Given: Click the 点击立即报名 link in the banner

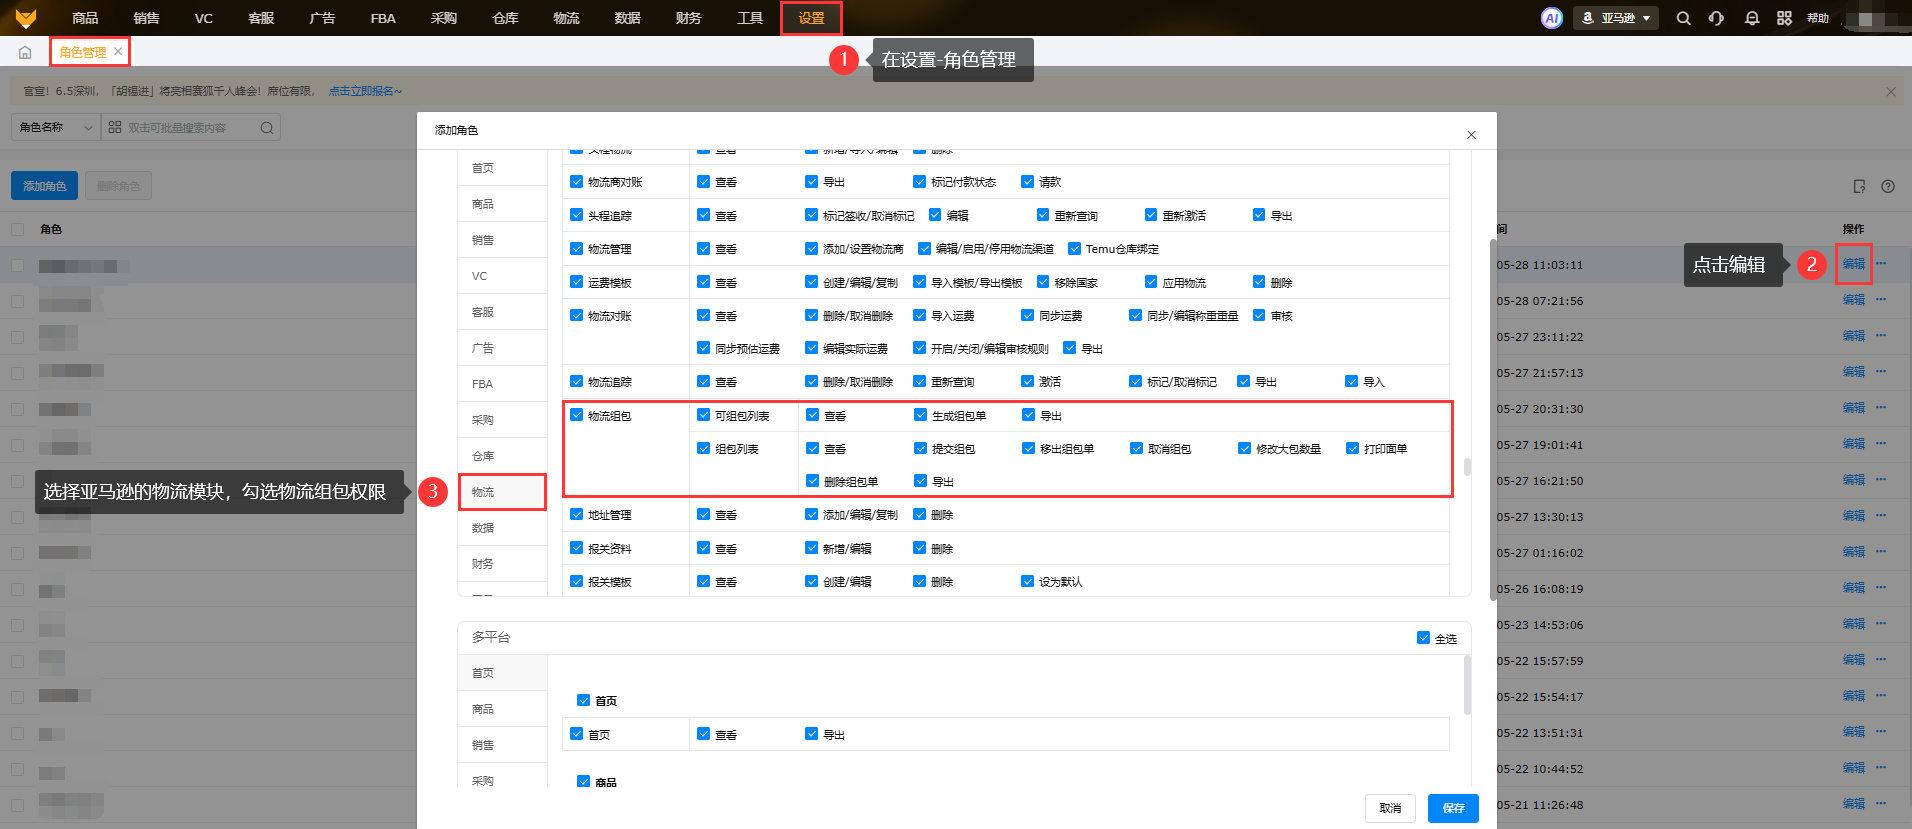Looking at the screenshot, I should [x=365, y=91].
